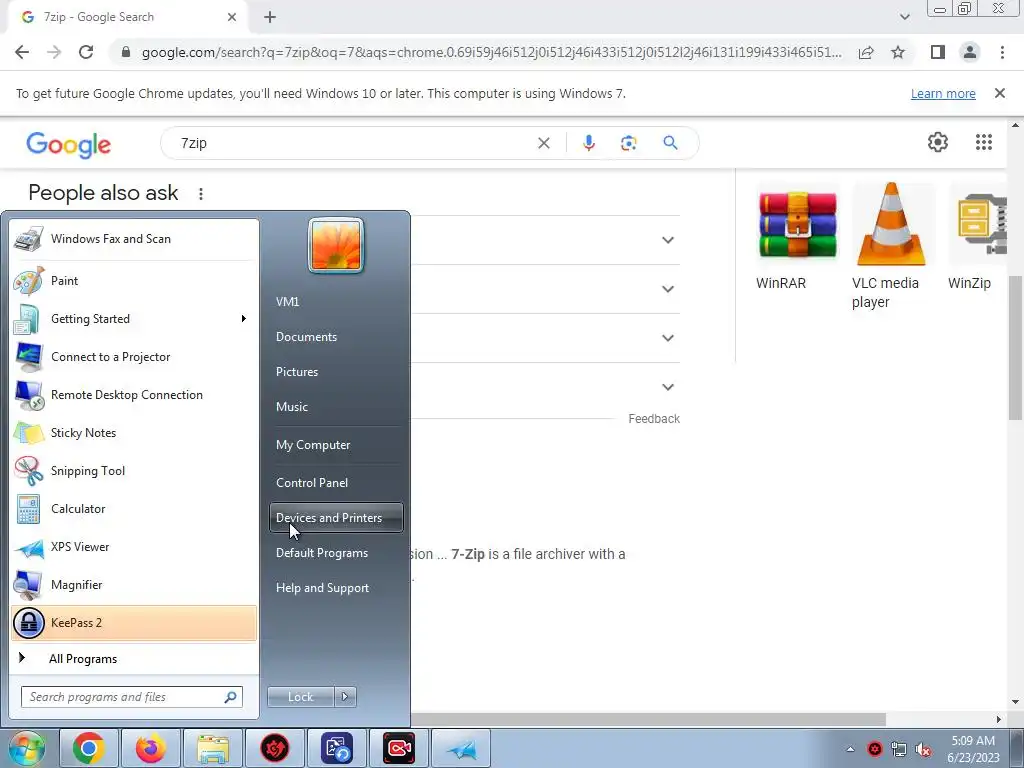Viewport: 1024px width, 768px height.
Task: Bookmark this page with the star
Action: click(898, 52)
